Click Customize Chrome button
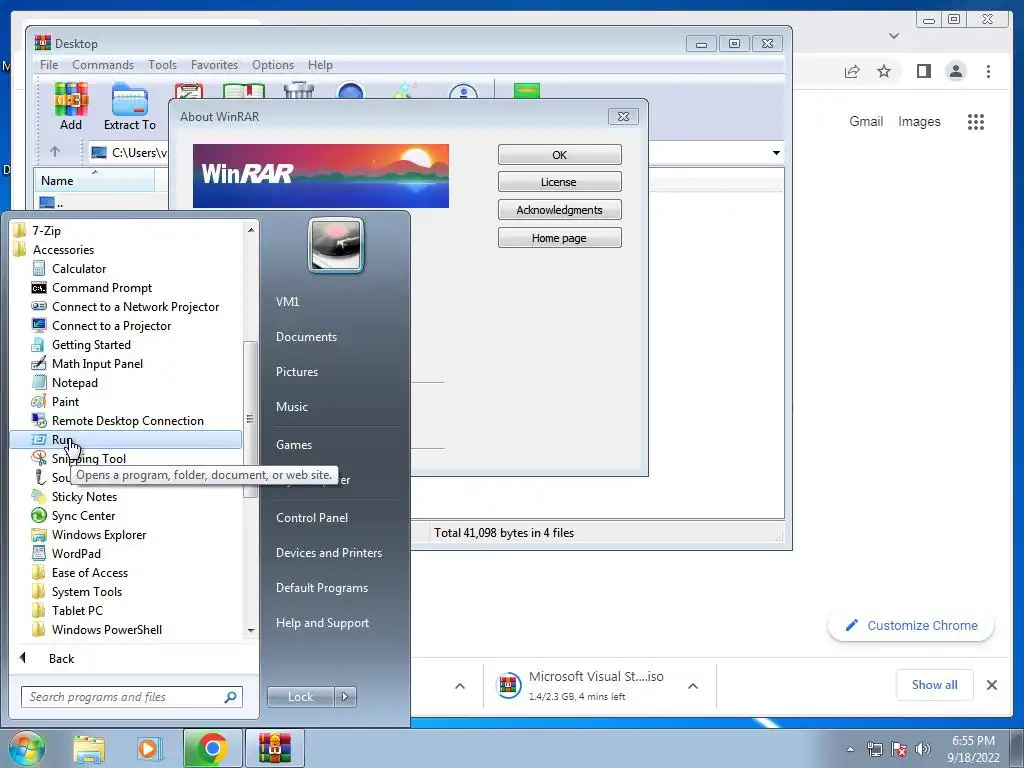1024x768 pixels. [x=911, y=626]
